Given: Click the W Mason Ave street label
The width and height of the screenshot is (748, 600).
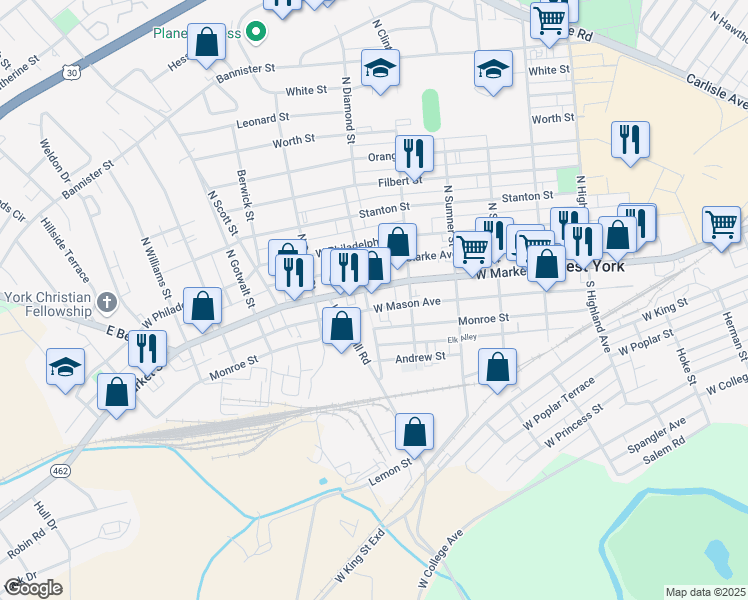Looking at the screenshot, I should click(407, 305).
